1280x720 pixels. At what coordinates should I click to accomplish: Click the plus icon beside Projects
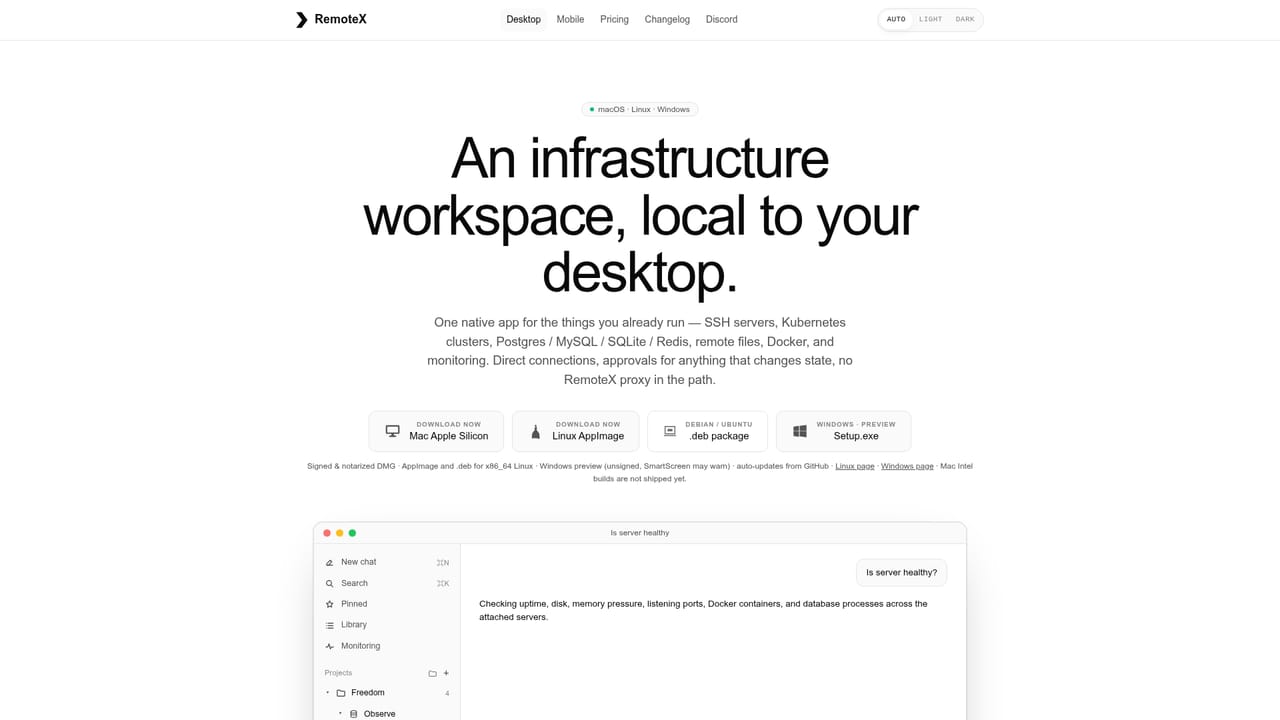pyautogui.click(x=446, y=673)
